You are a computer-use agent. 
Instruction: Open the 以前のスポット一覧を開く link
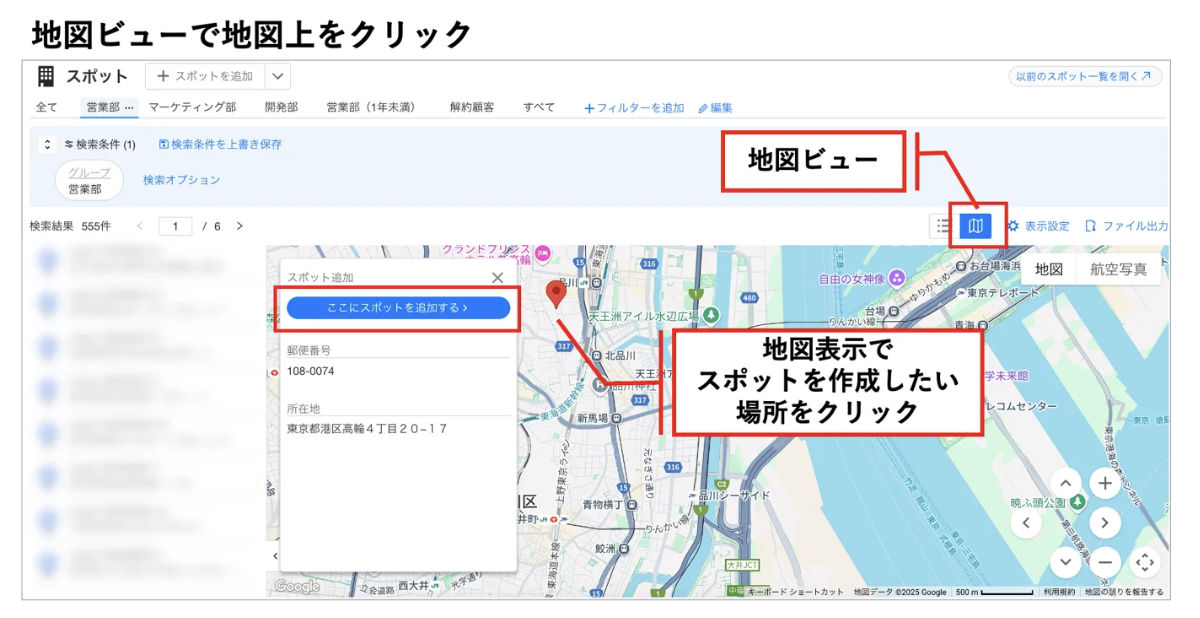(x=1084, y=76)
